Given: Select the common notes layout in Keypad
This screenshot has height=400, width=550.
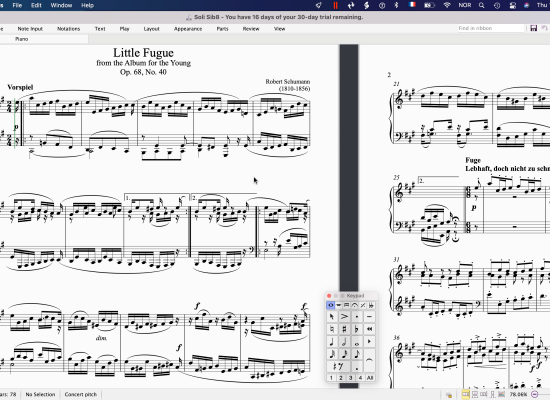Looking at the screenshot, I should click(330, 305).
